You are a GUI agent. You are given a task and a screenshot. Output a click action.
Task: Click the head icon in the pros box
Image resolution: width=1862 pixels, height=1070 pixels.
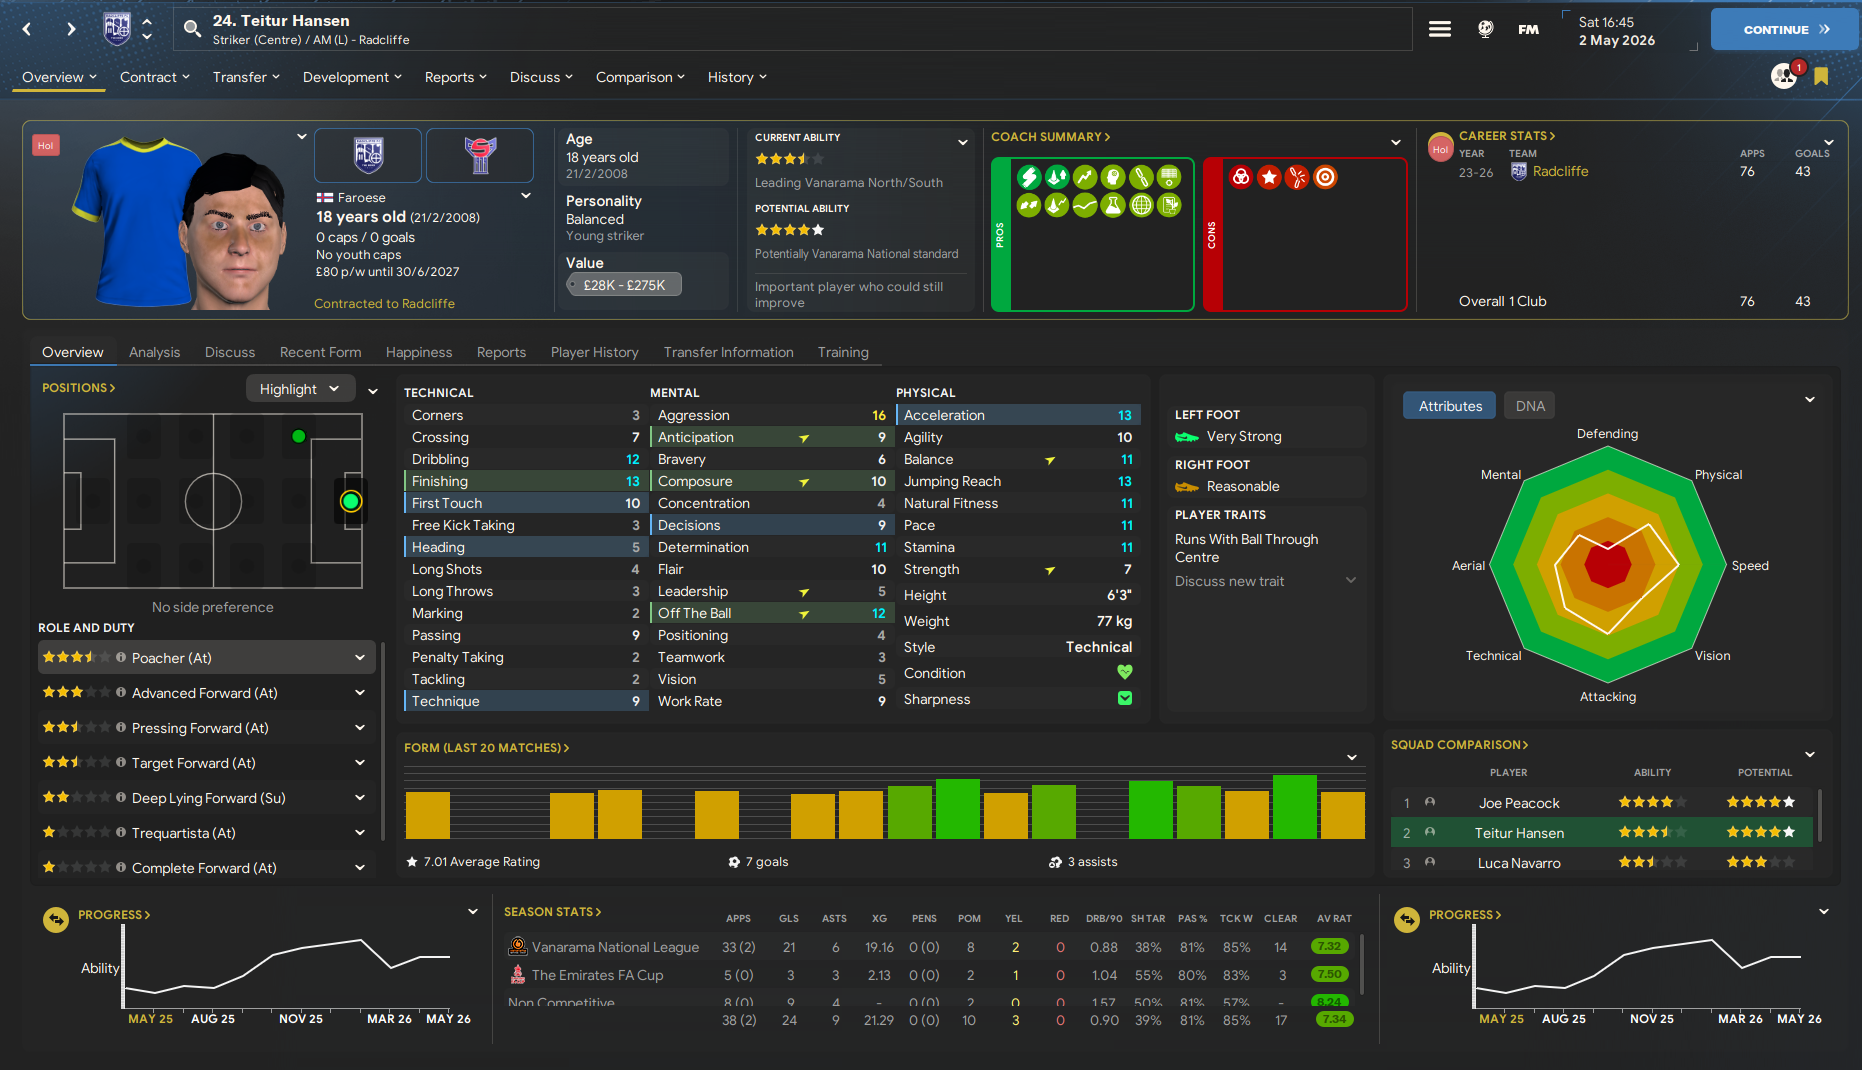point(1113,177)
